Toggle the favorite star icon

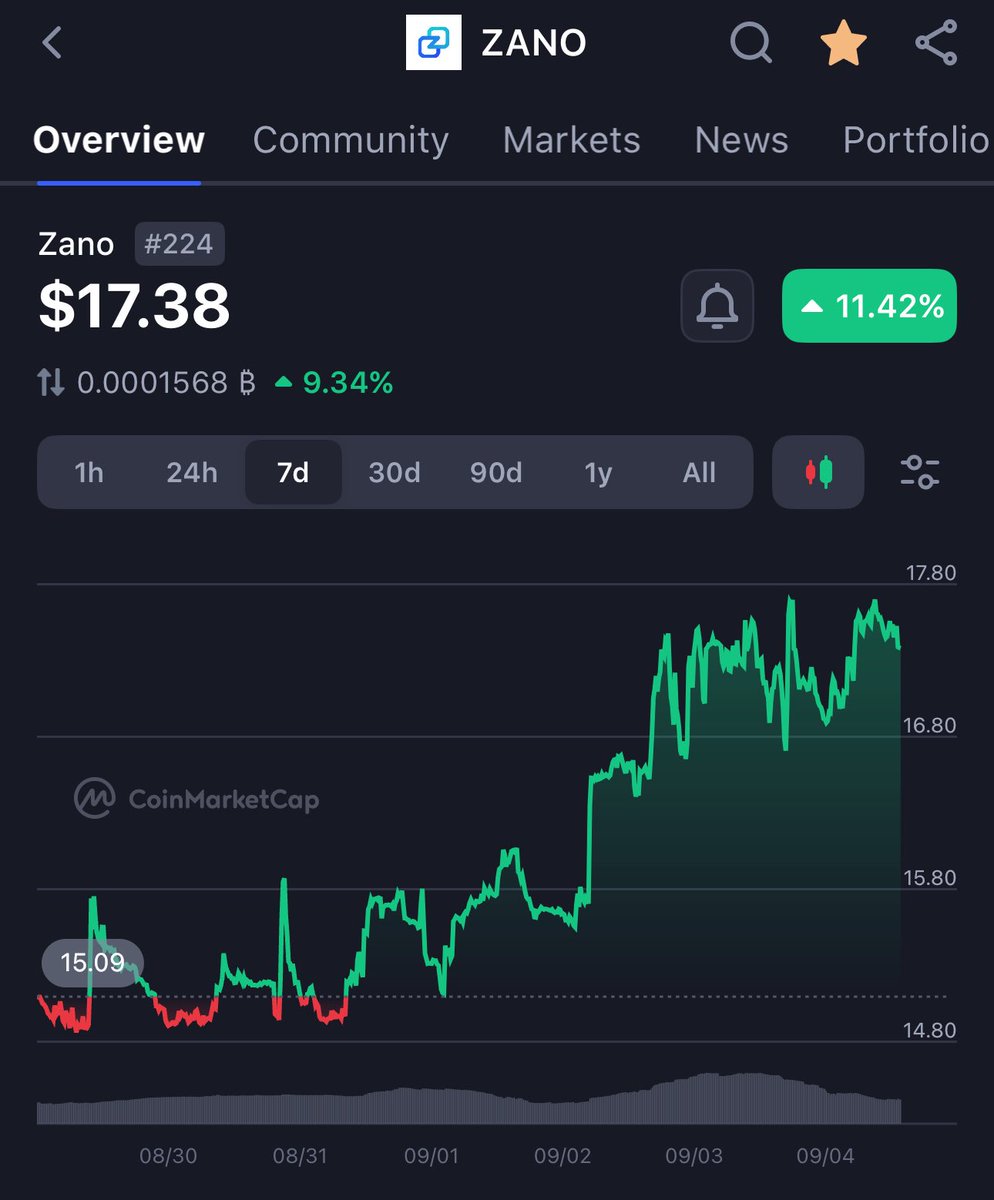click(x=843, y=43)
